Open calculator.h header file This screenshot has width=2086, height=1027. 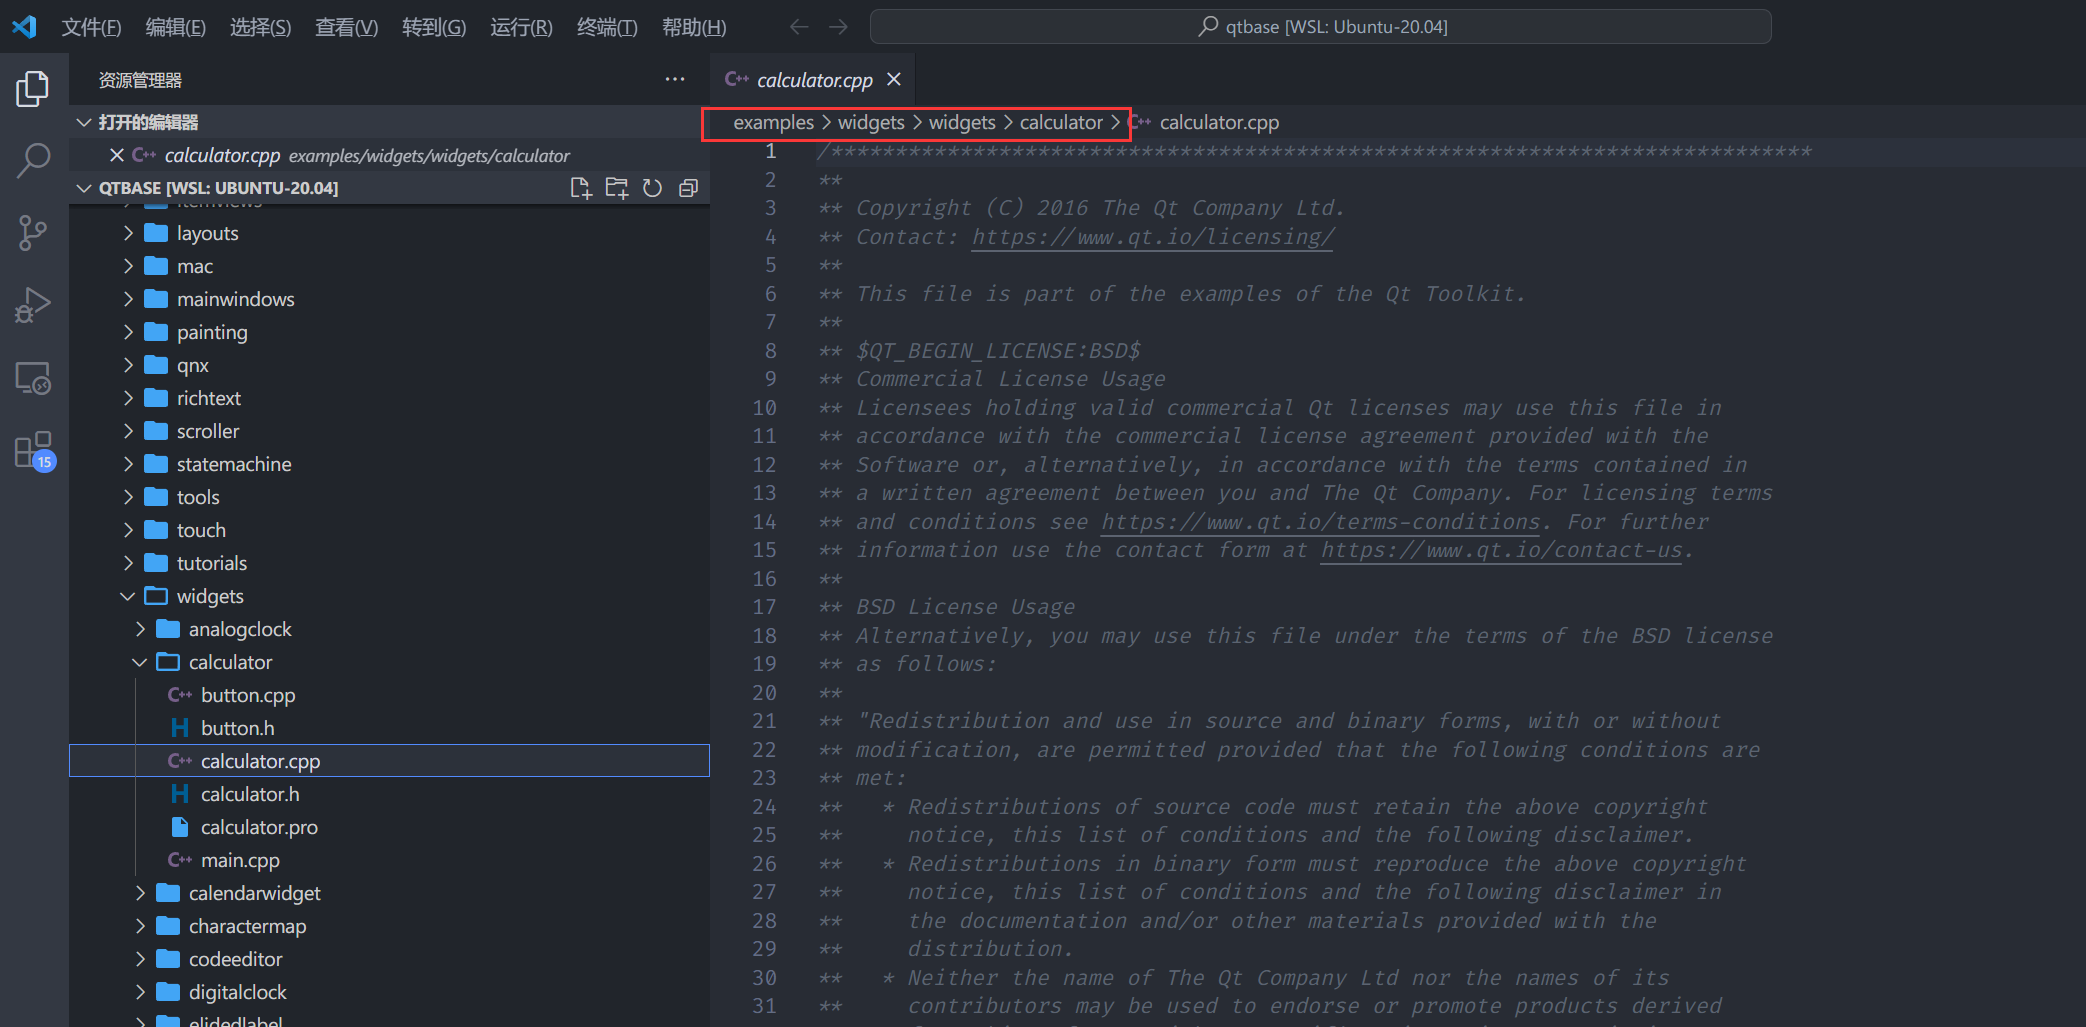click(x=389, y=794)
